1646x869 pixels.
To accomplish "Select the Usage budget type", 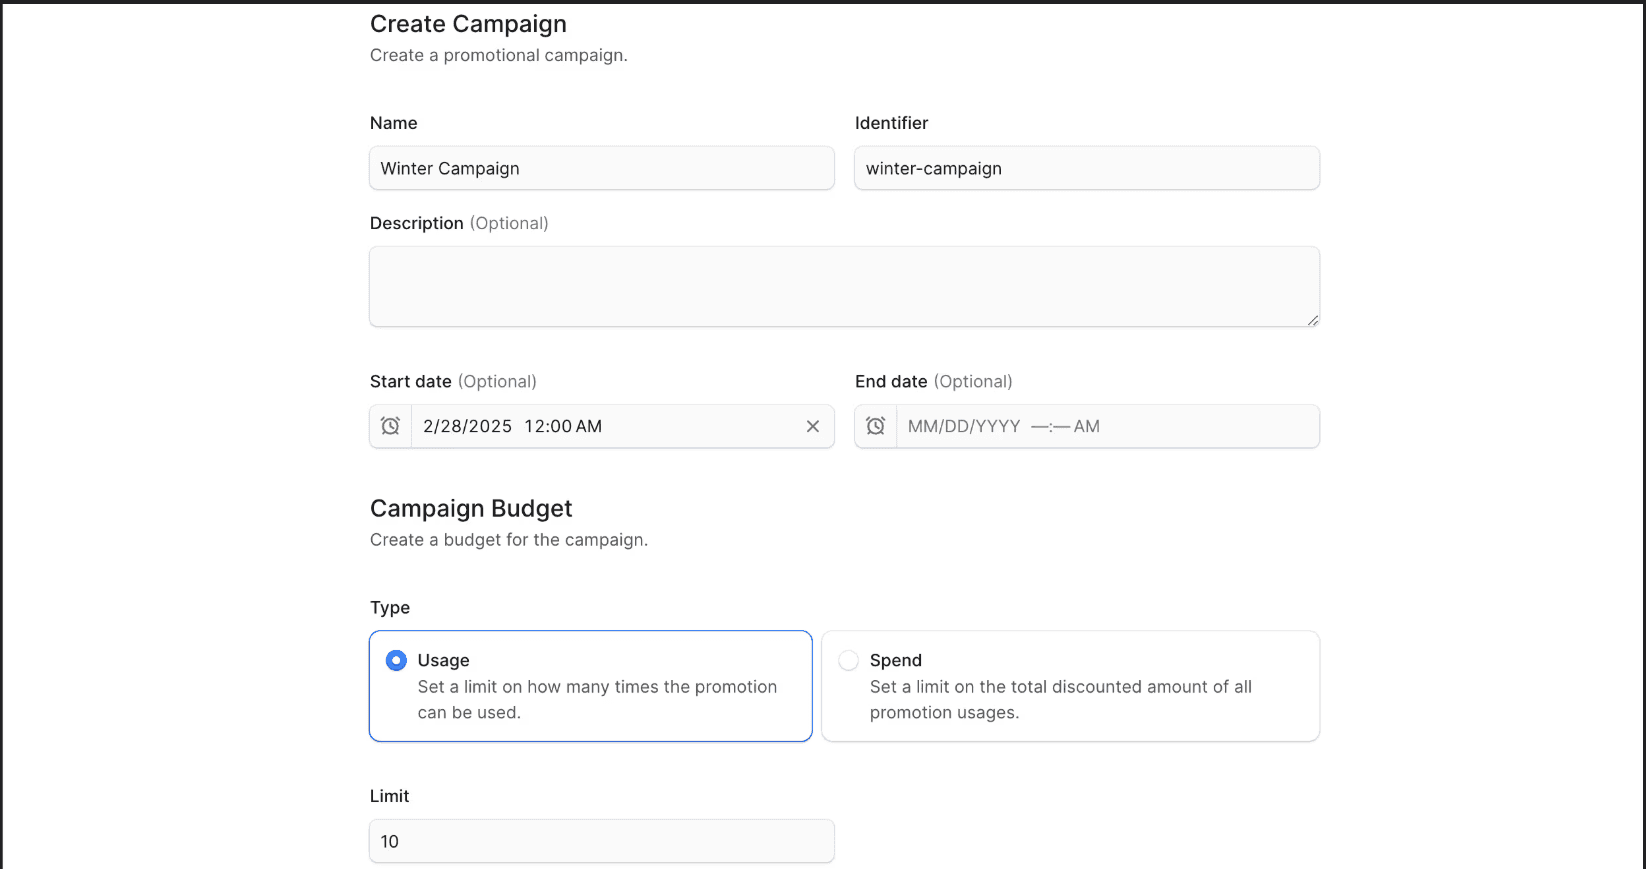I will pyautogui.click(x=397, y=660).
